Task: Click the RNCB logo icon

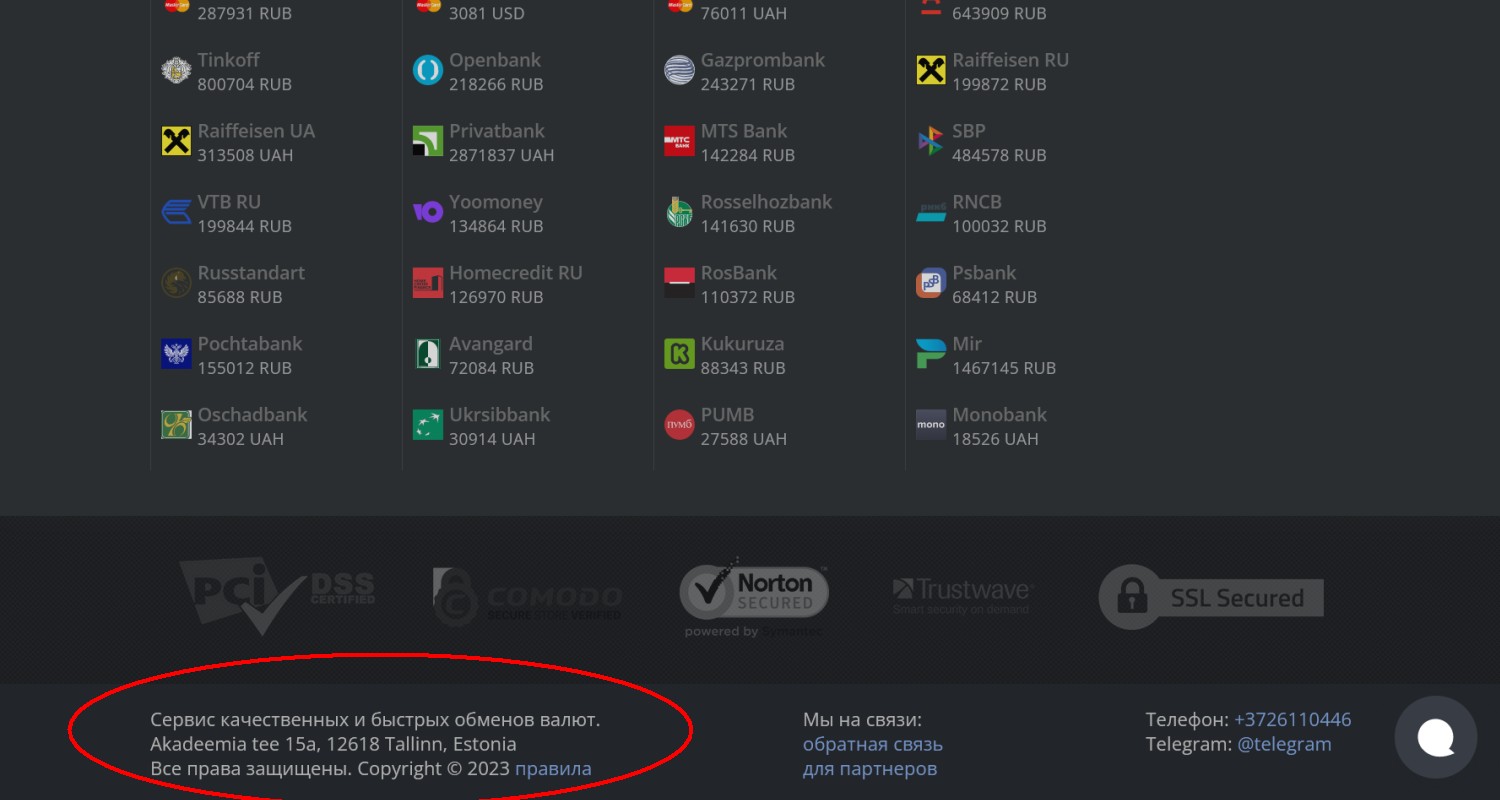Action: (x=931, y=212)
